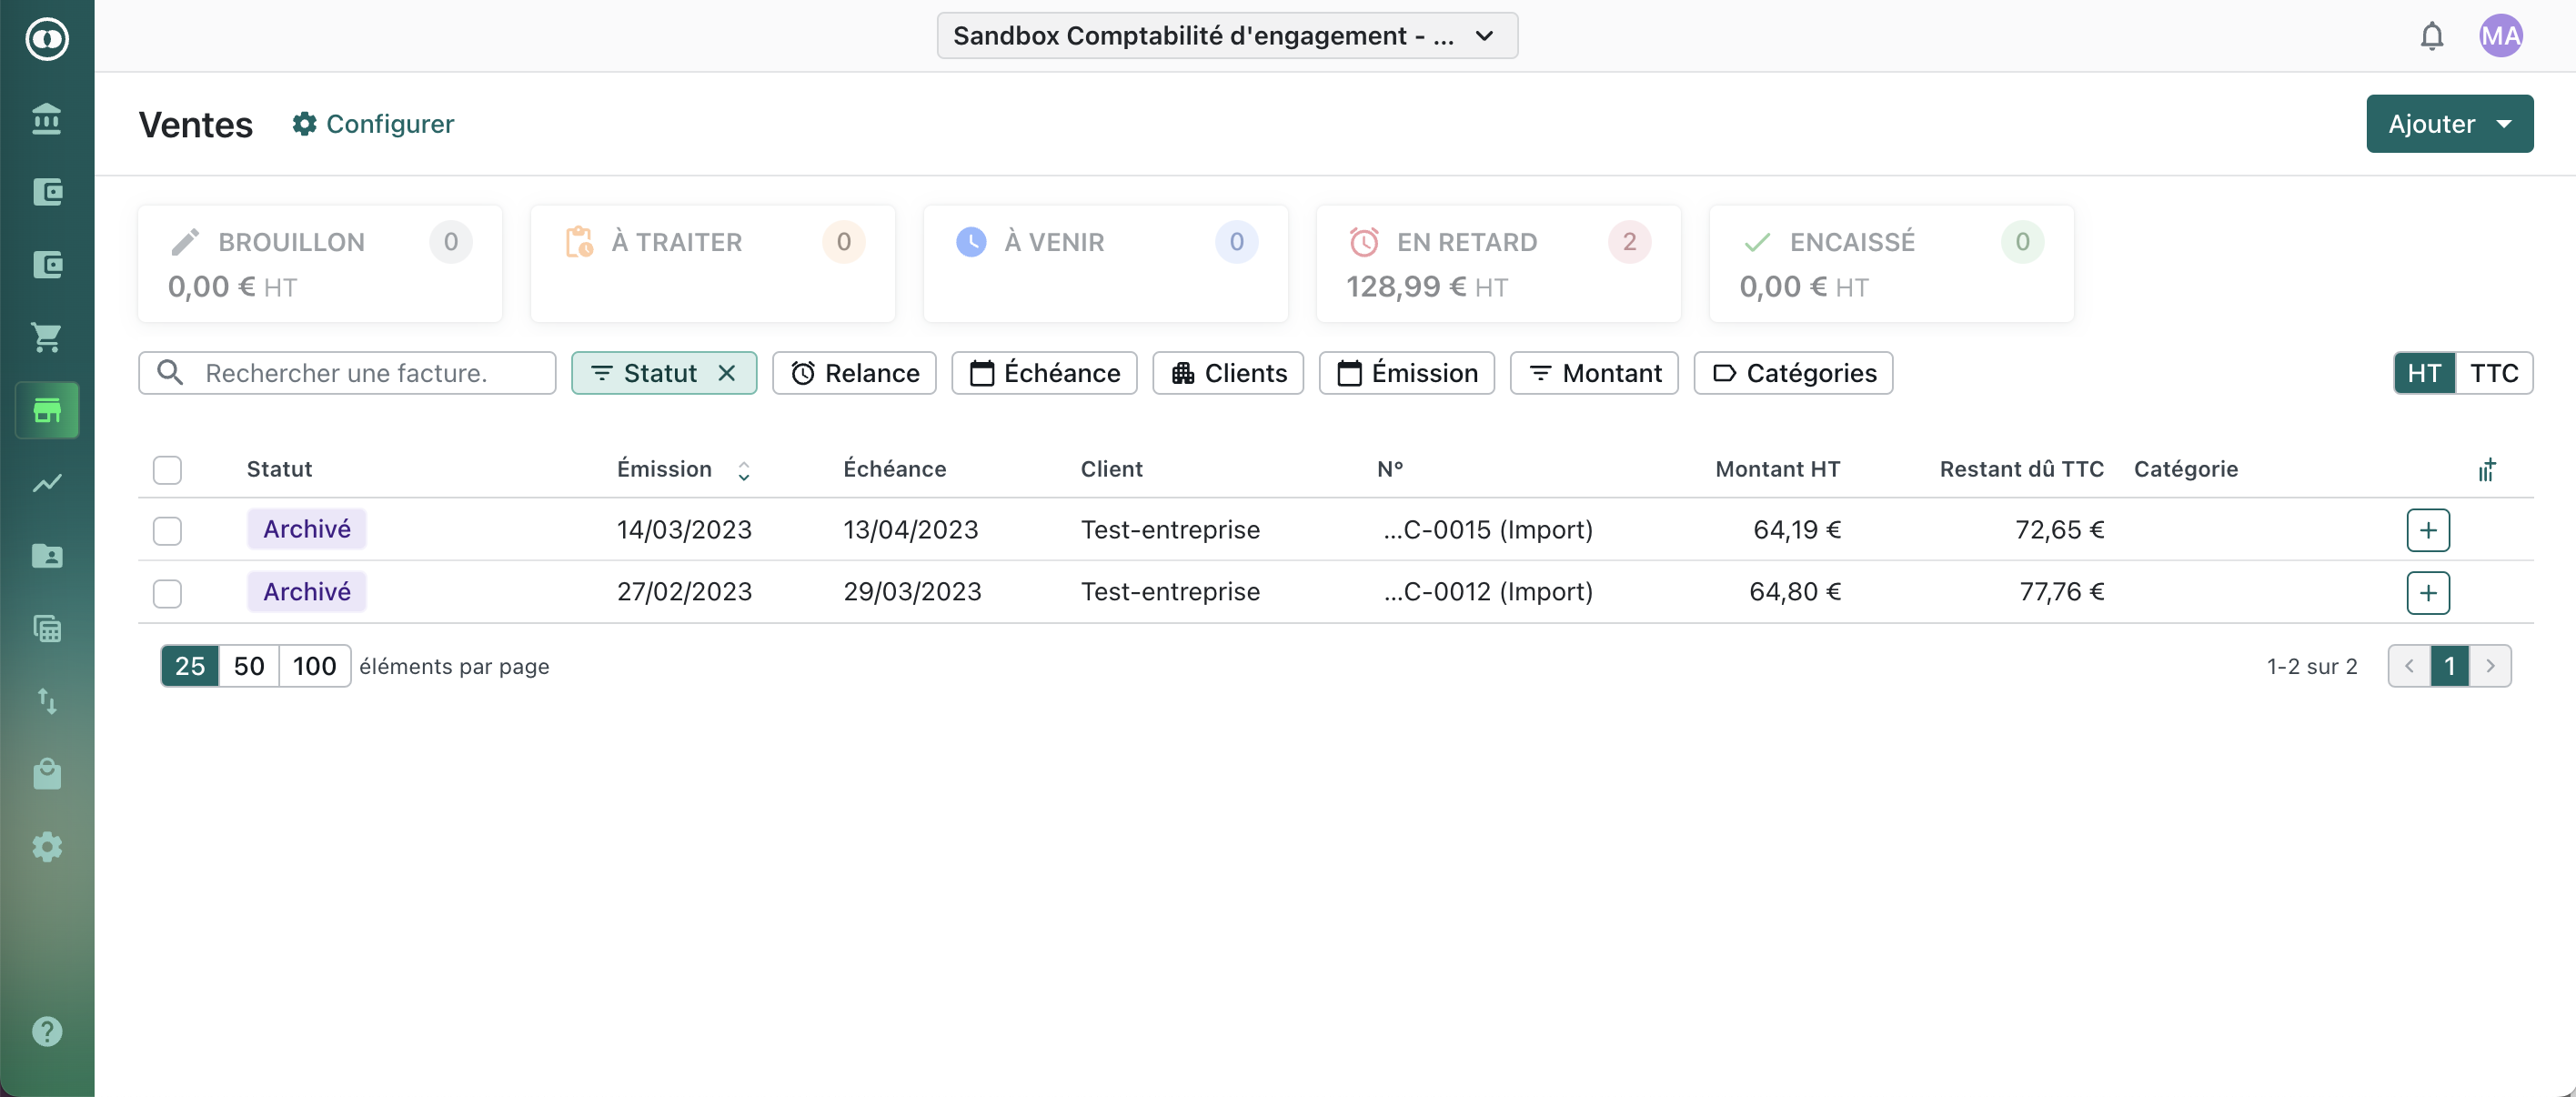Click the transfer arrows sidebar icon

click(x=46, y=701)
